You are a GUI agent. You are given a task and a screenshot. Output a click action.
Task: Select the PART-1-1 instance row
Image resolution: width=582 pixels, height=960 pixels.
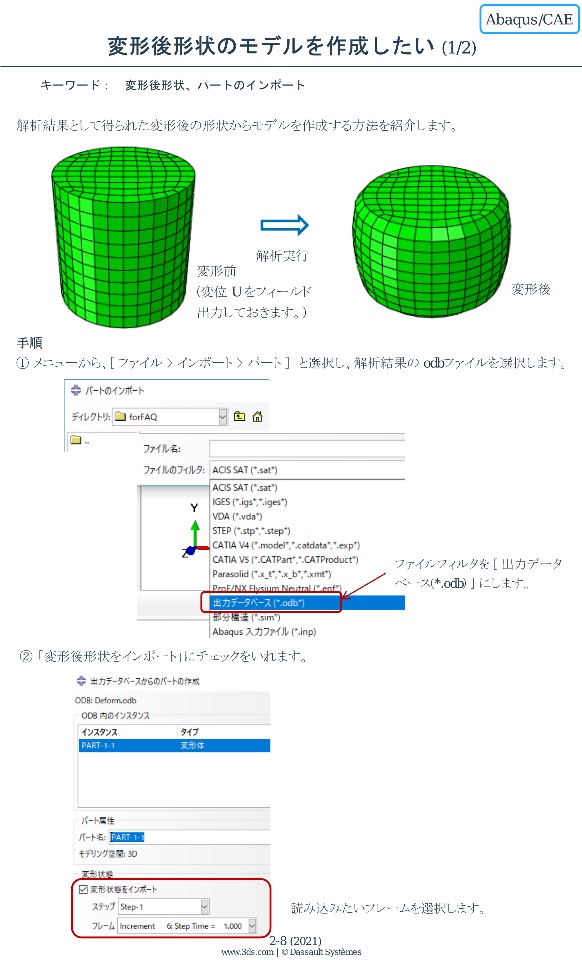tap(175, 745)
